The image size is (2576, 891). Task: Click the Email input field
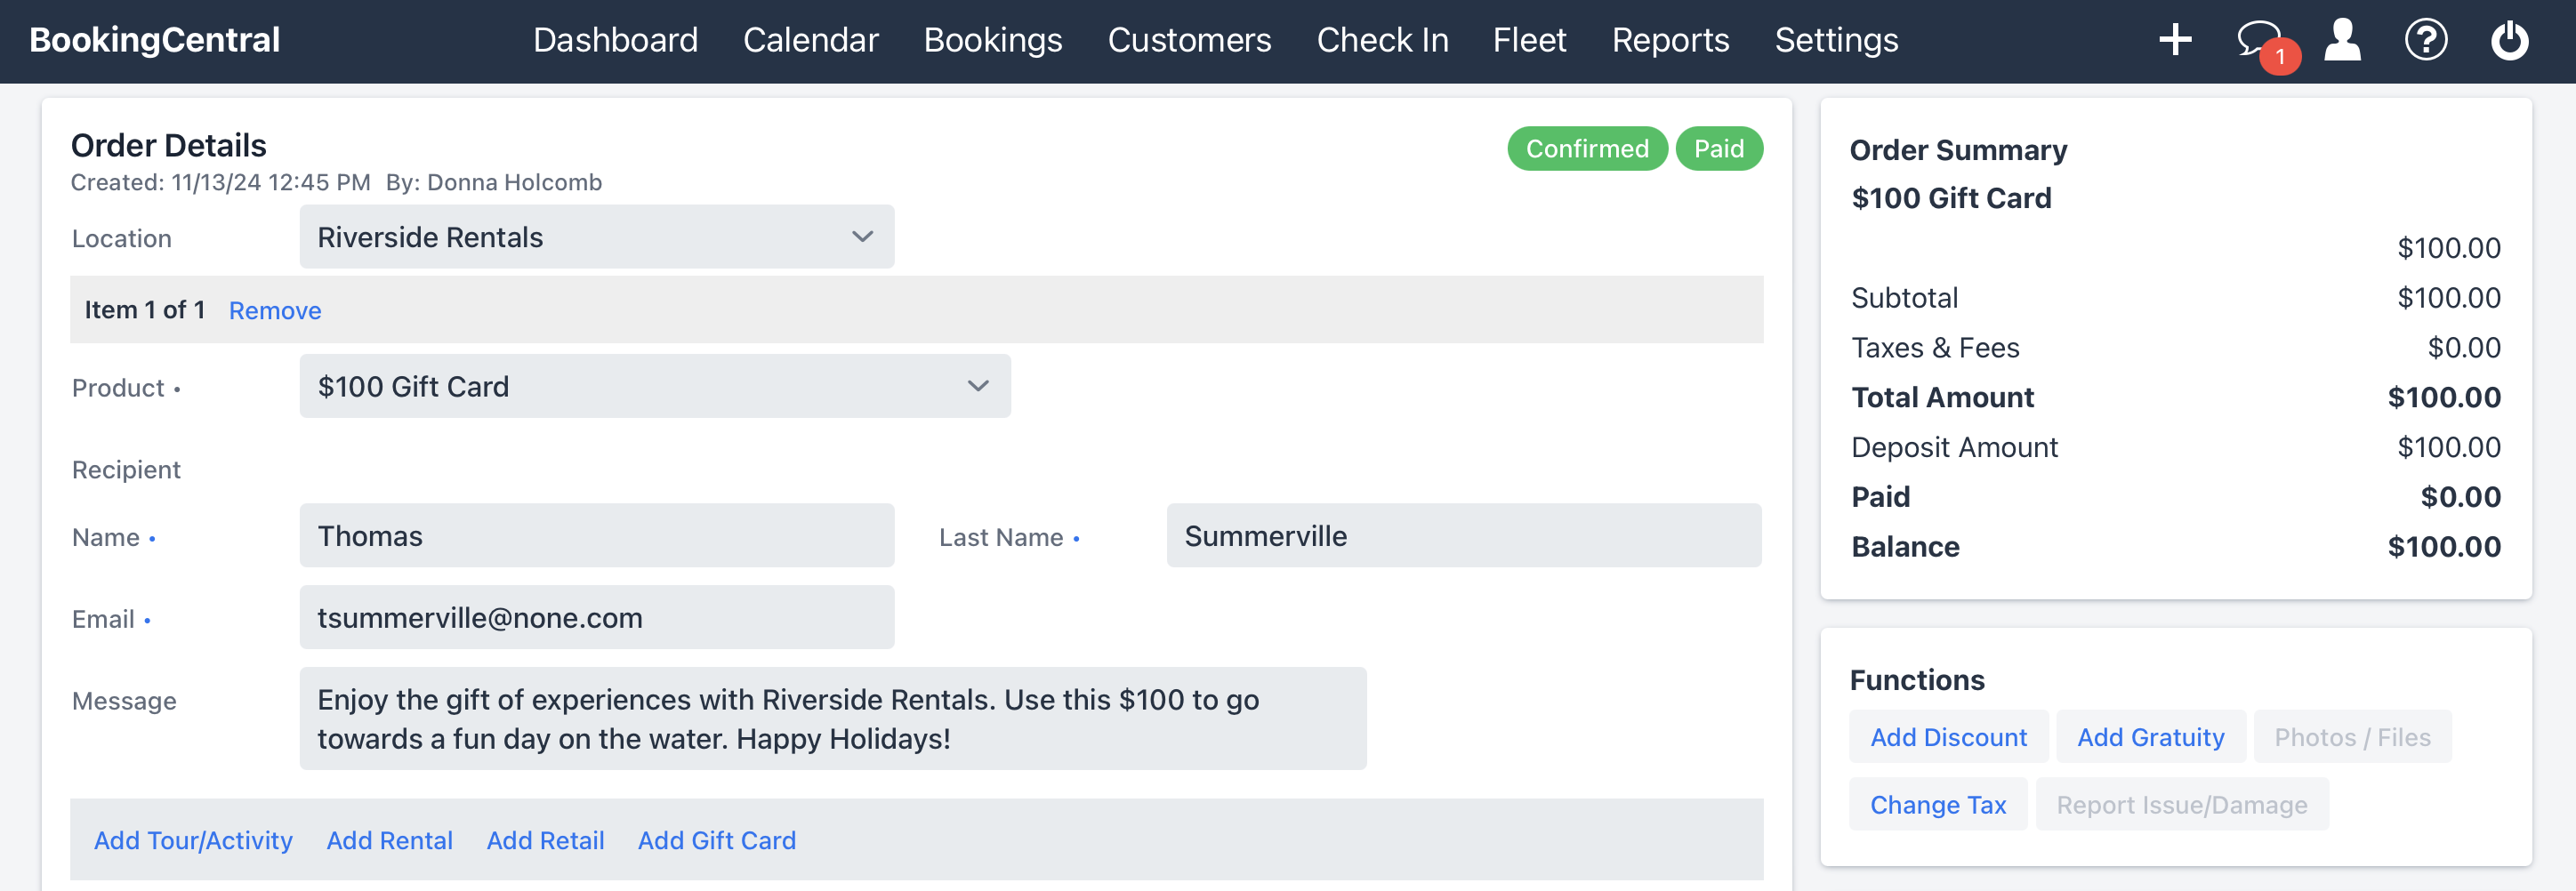click(597, 618)
